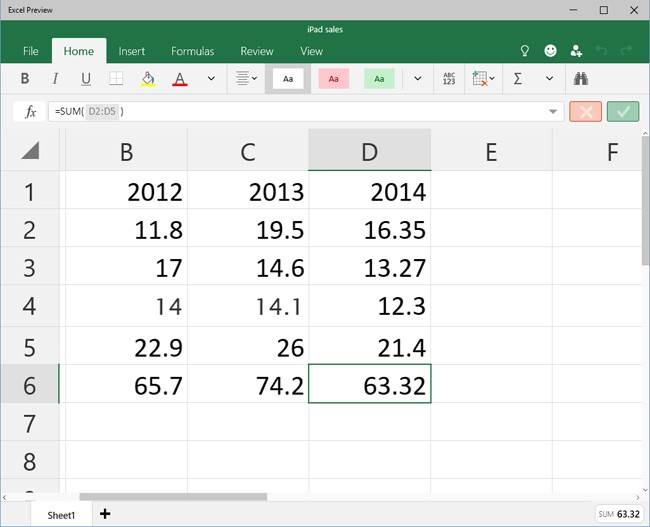Select column D header

[370, 150]
